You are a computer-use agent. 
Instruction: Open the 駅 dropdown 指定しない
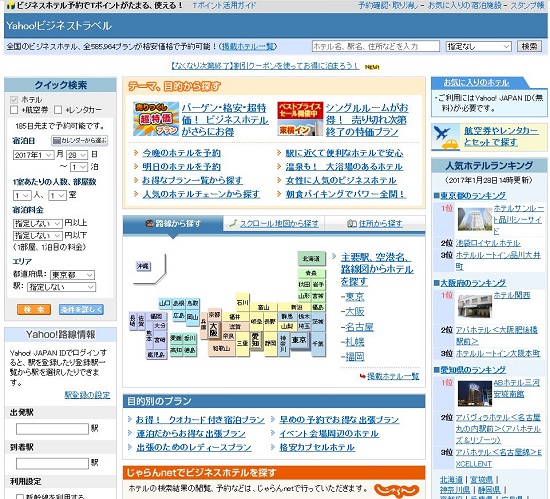tap(61, 287)
